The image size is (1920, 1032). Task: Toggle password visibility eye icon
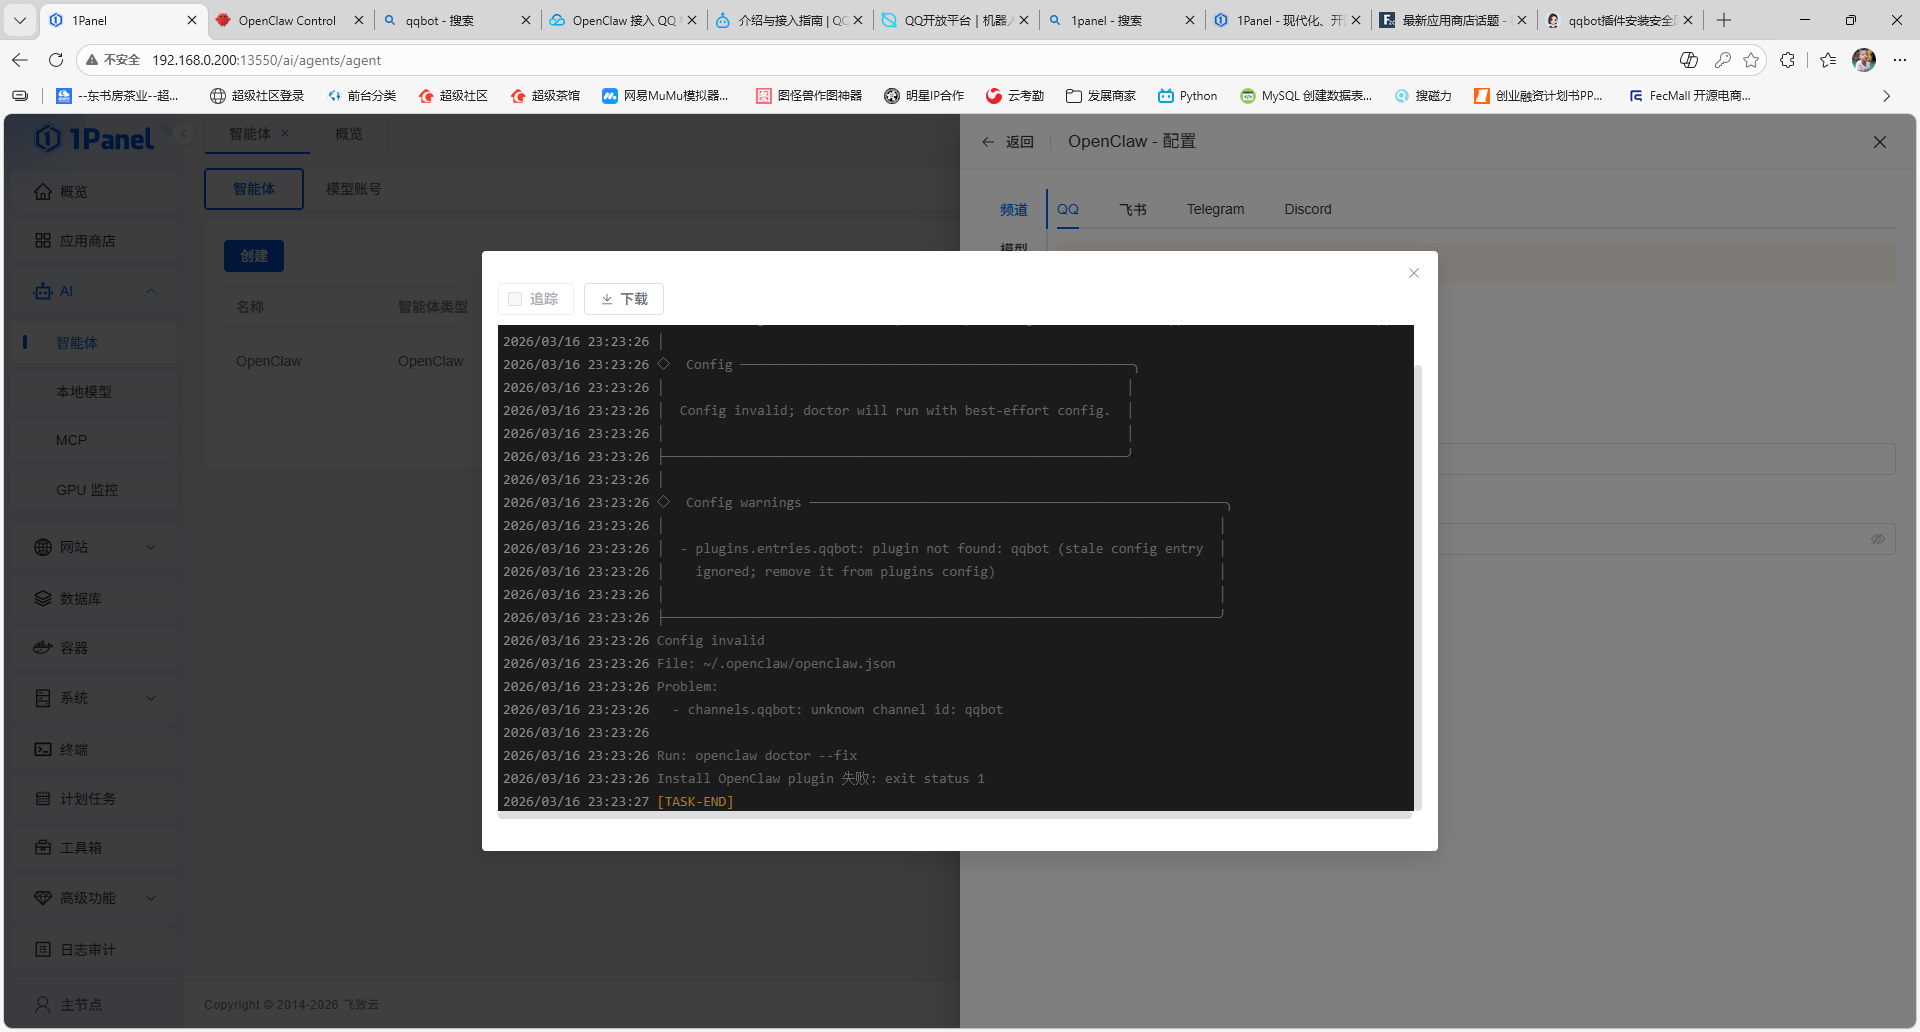1877,539
